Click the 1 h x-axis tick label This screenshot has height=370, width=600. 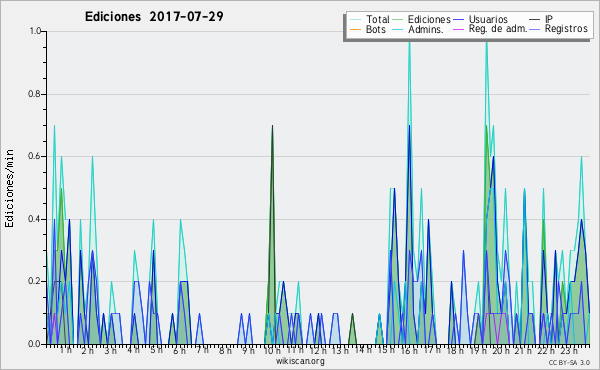coord(65,350)
